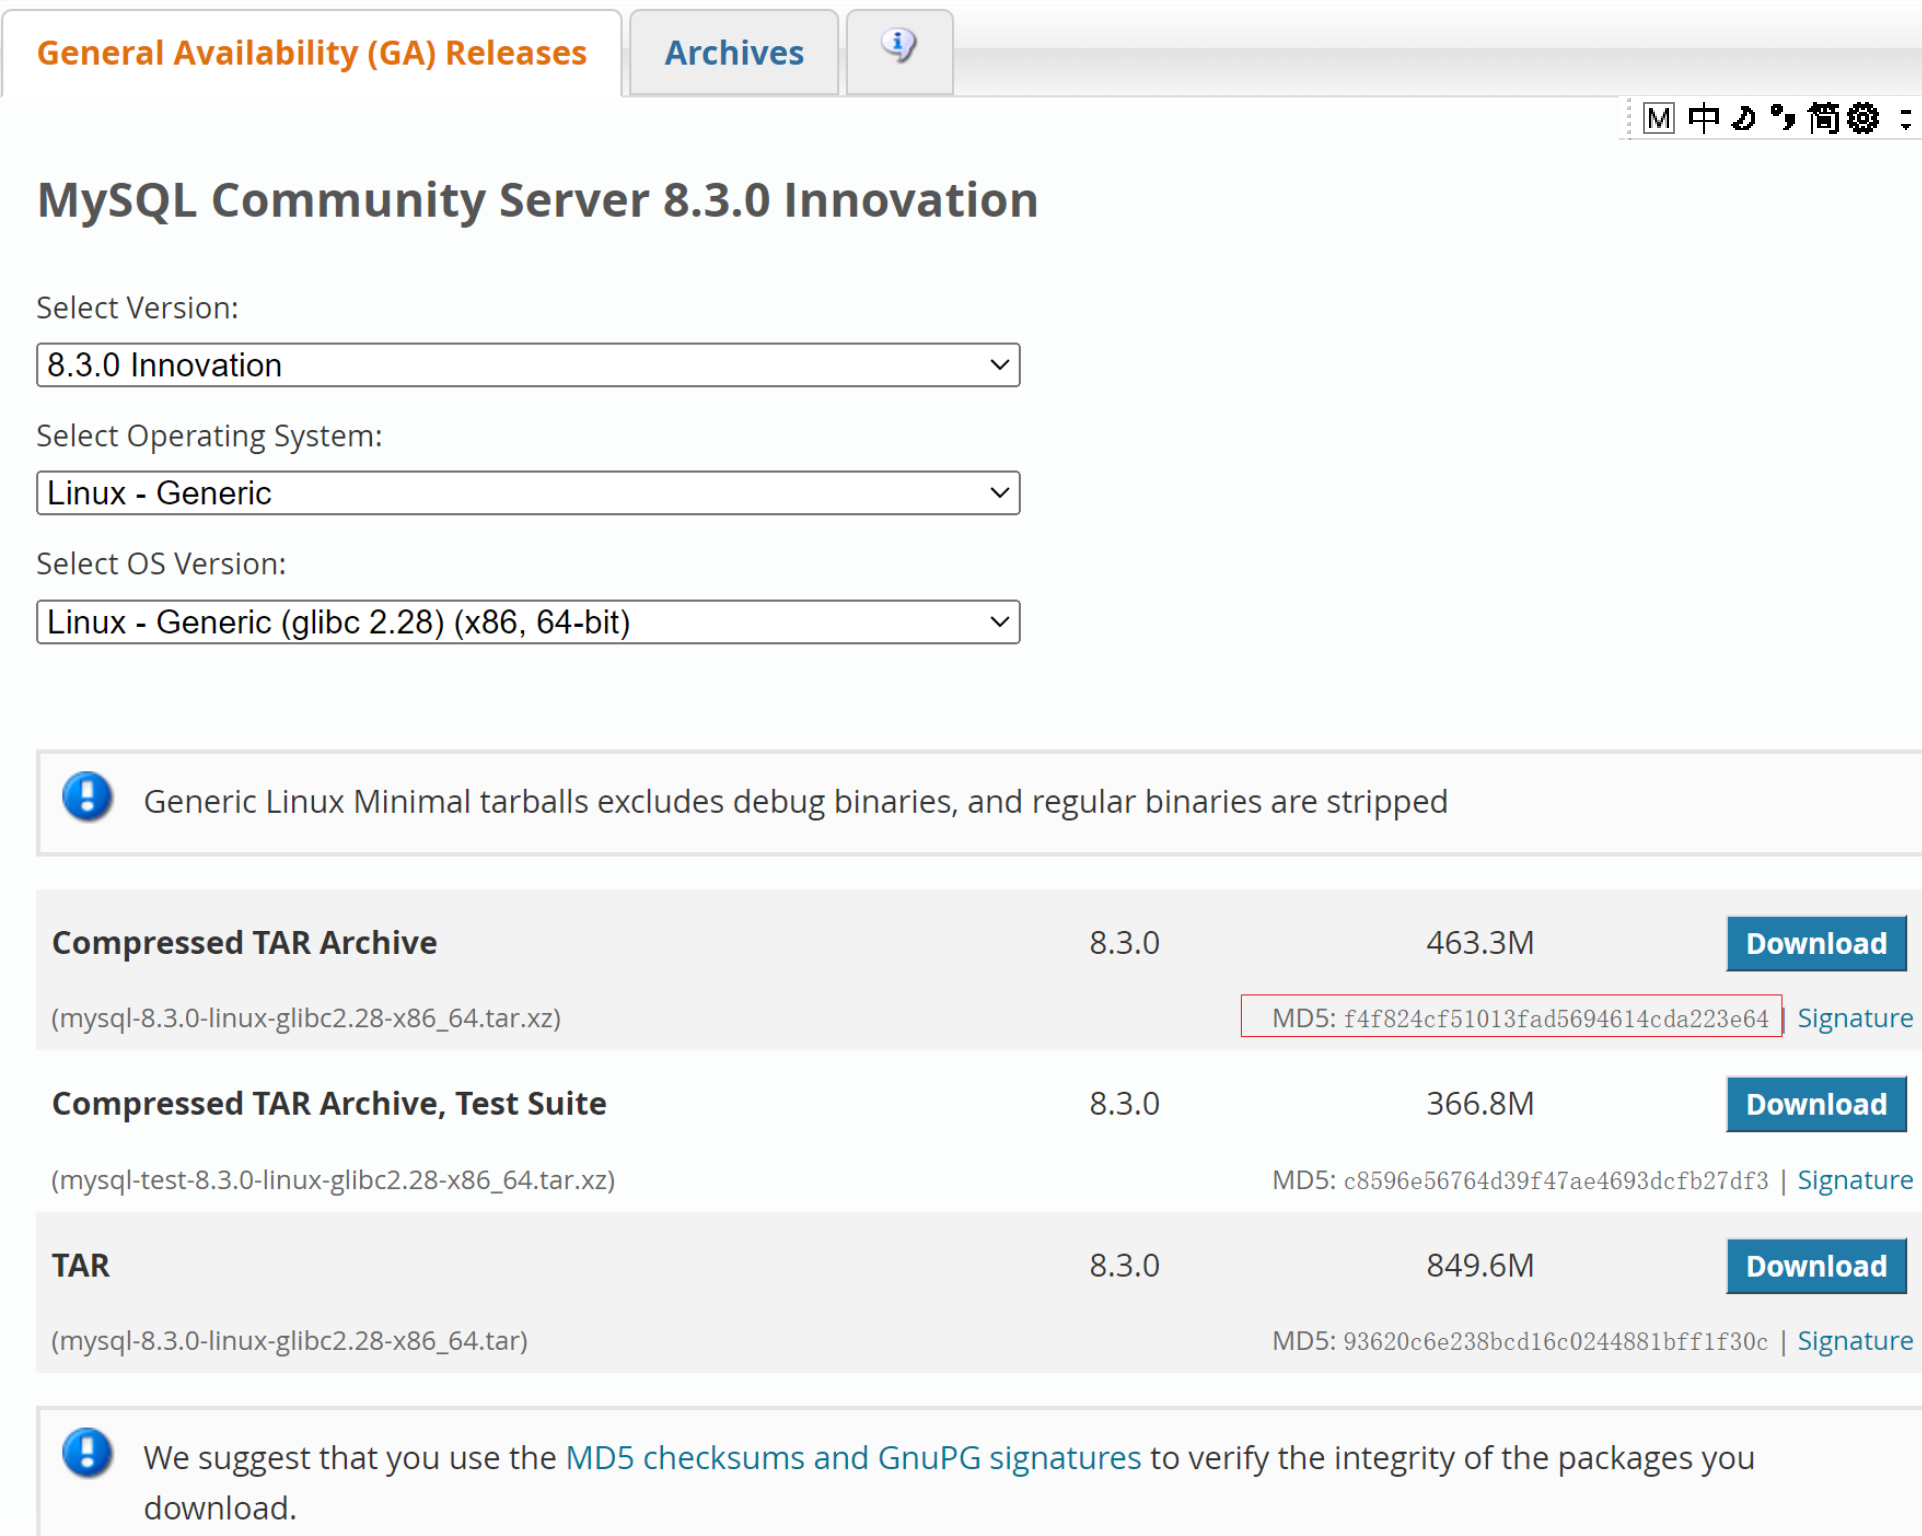Open the Select Operating System dropdown
1922x1536 pixels.
click(528, 493)
